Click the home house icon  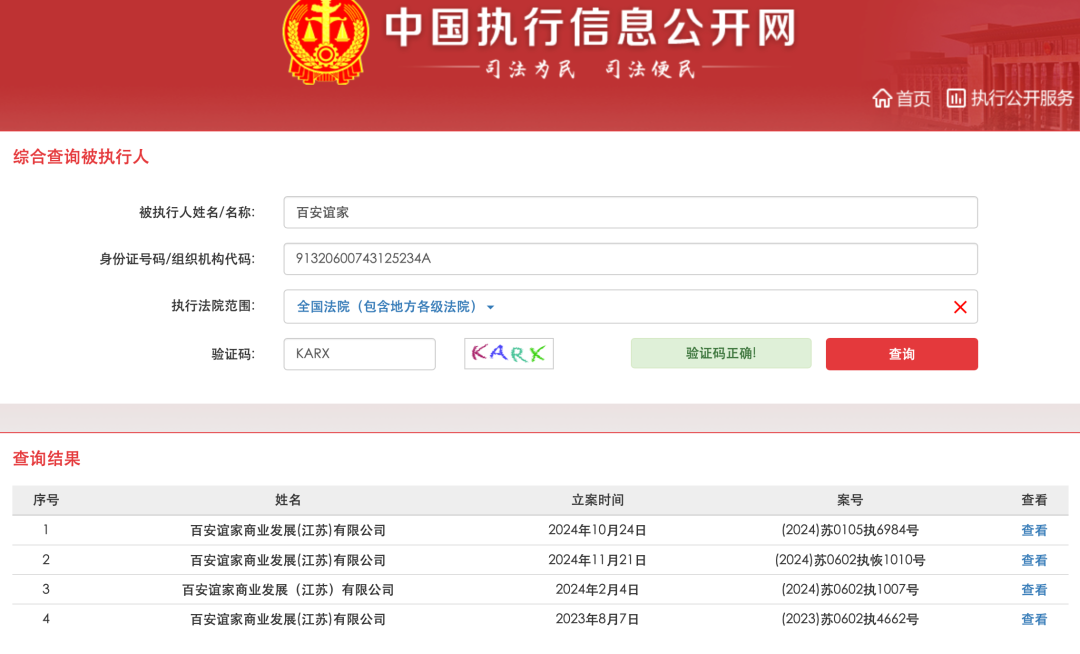pos(882,98)
